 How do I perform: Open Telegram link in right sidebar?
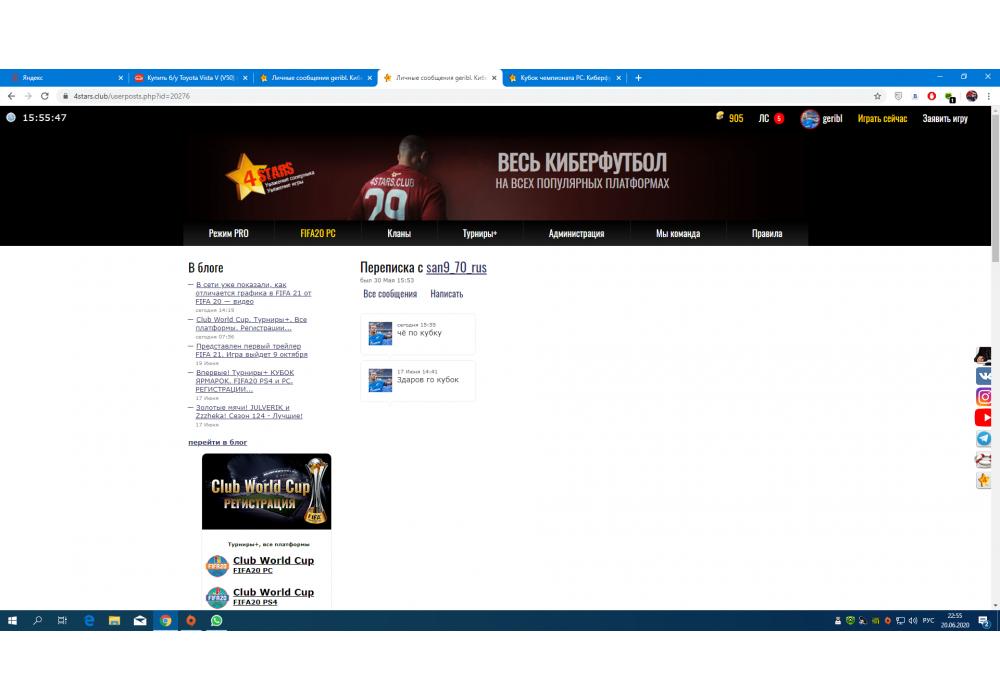tap(984, 439)
